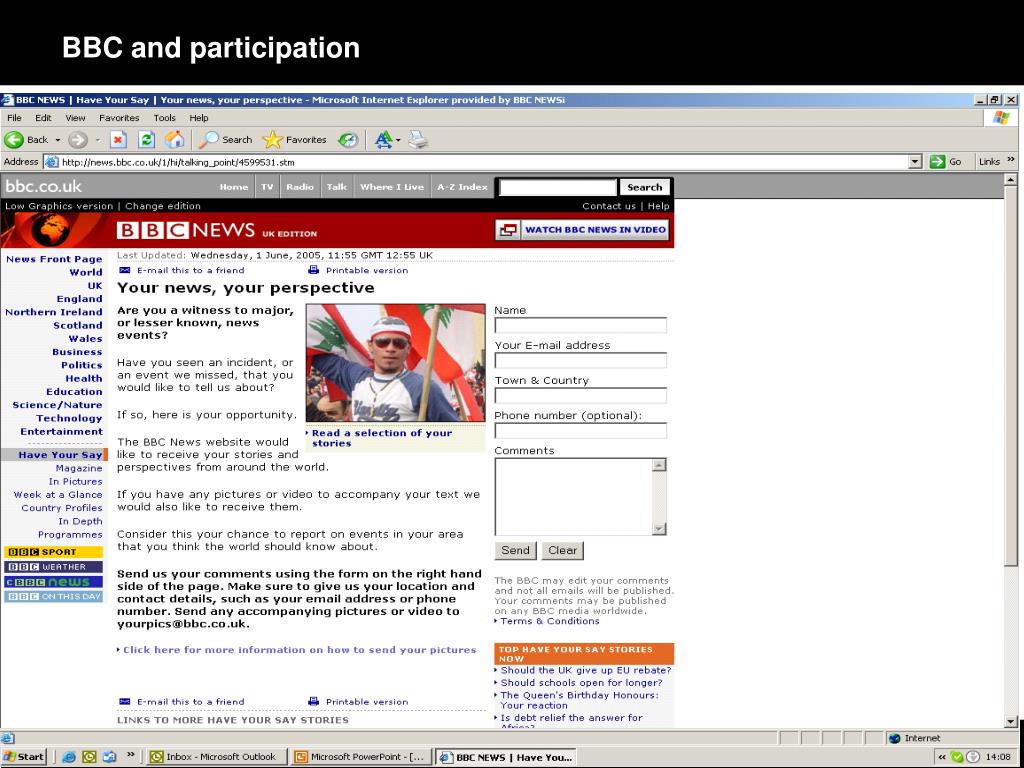Image resolution: width=1024 pixels, height=768 pixels.
Task: Click link about how to send your pictures
Action: [300, 650]
